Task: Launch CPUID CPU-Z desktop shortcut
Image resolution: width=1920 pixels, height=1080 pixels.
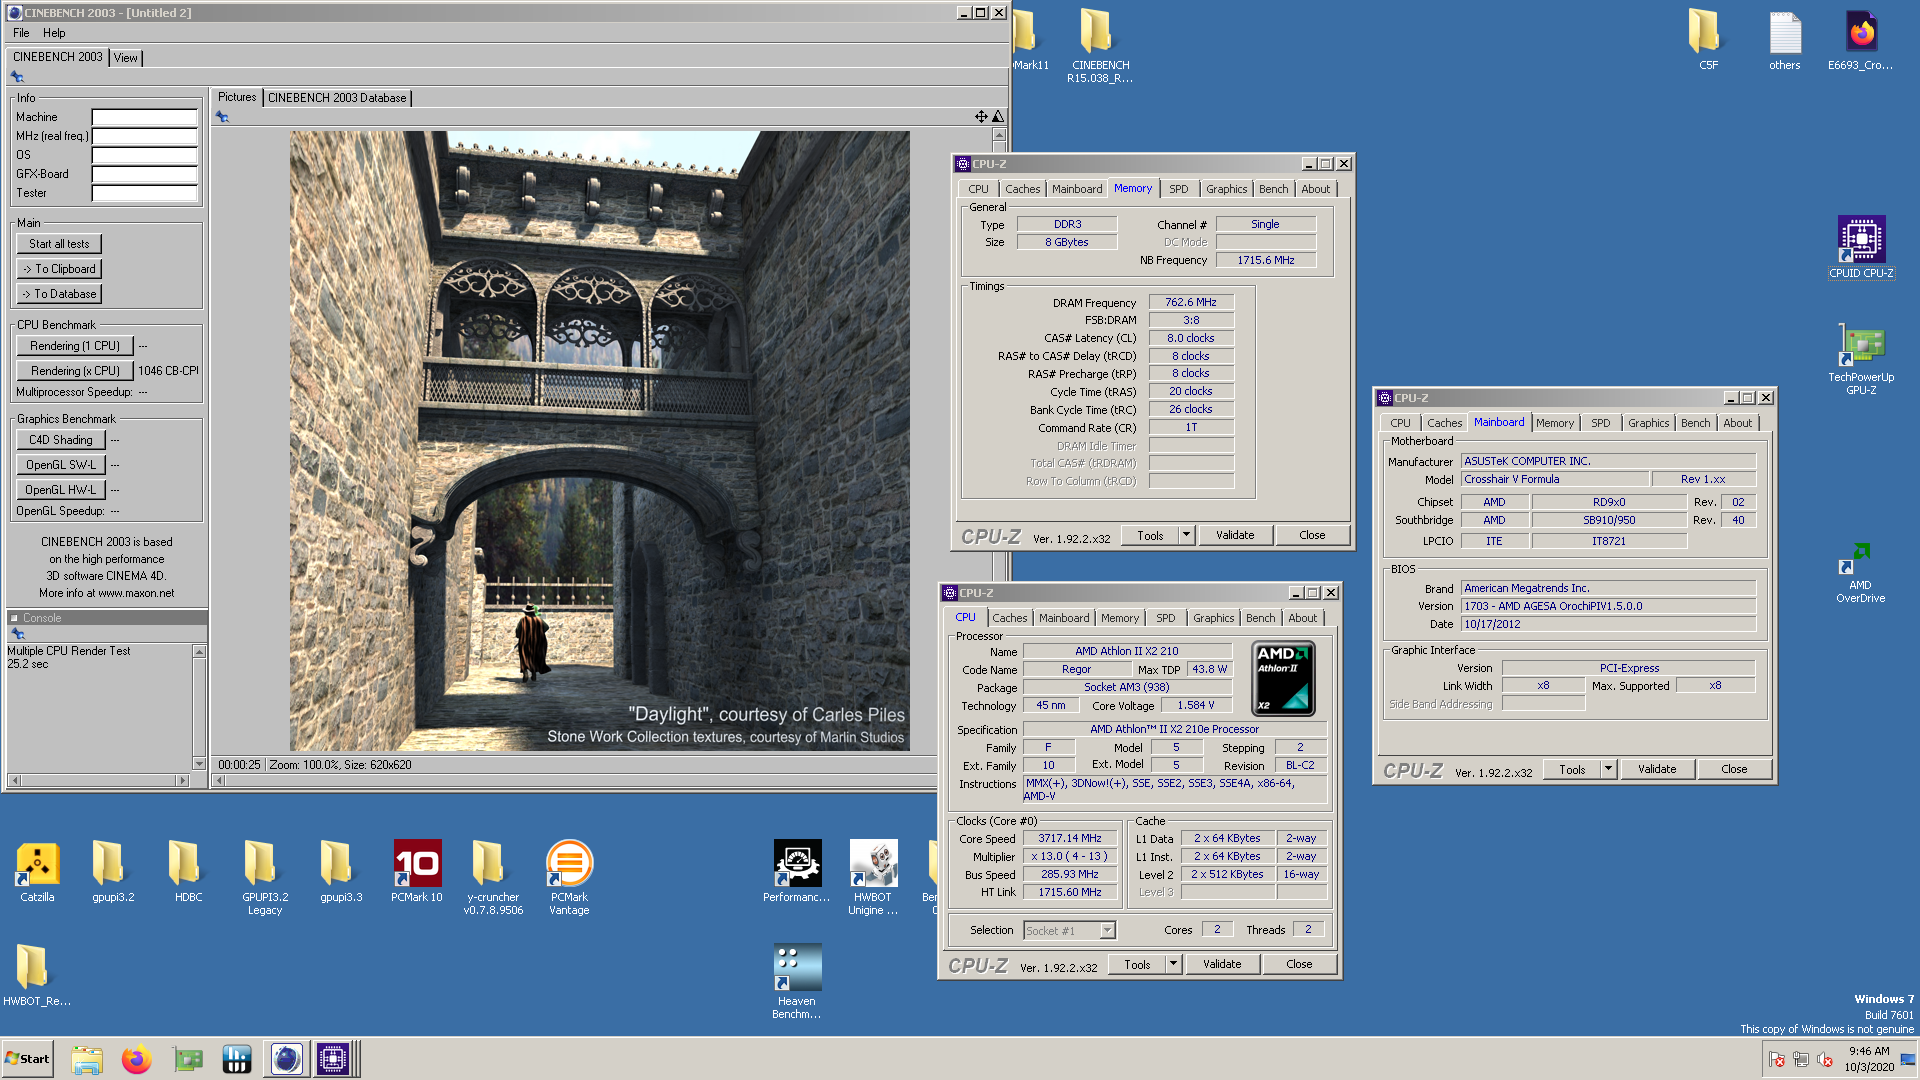Action: [x=1861, y=247]
